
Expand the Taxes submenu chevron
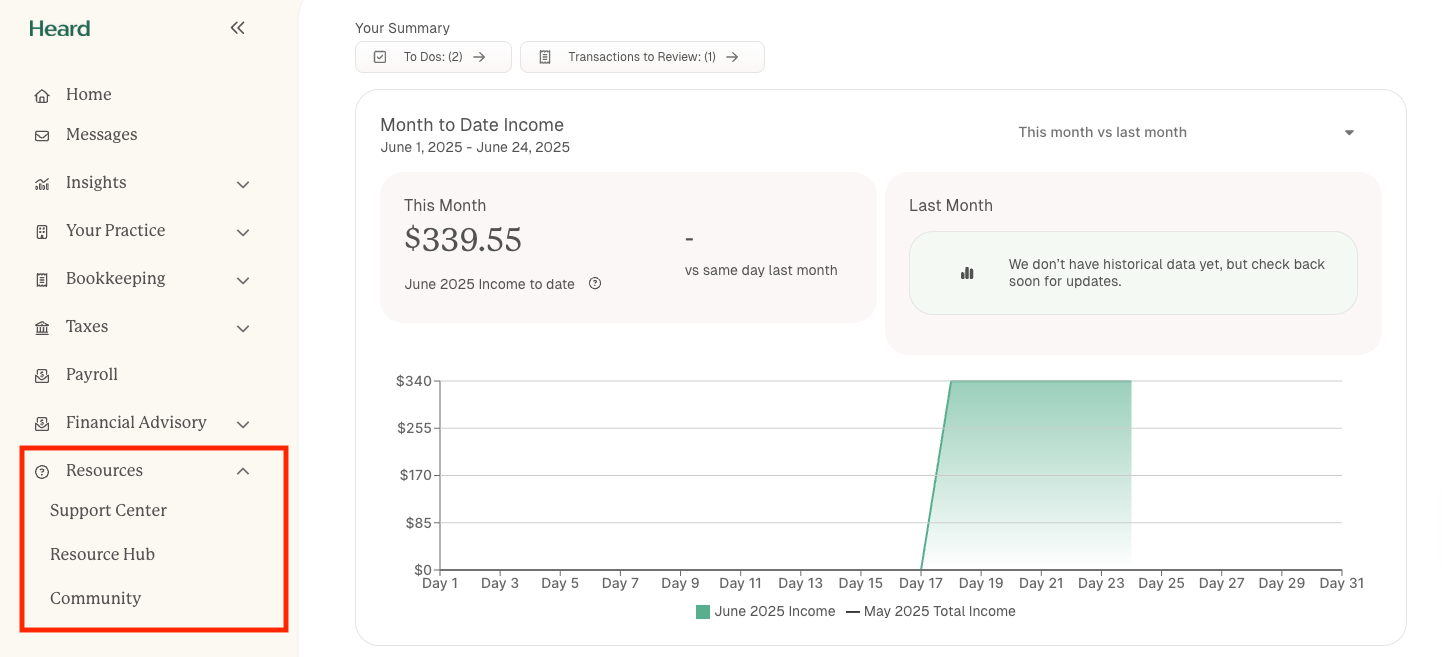coord(243,328)
